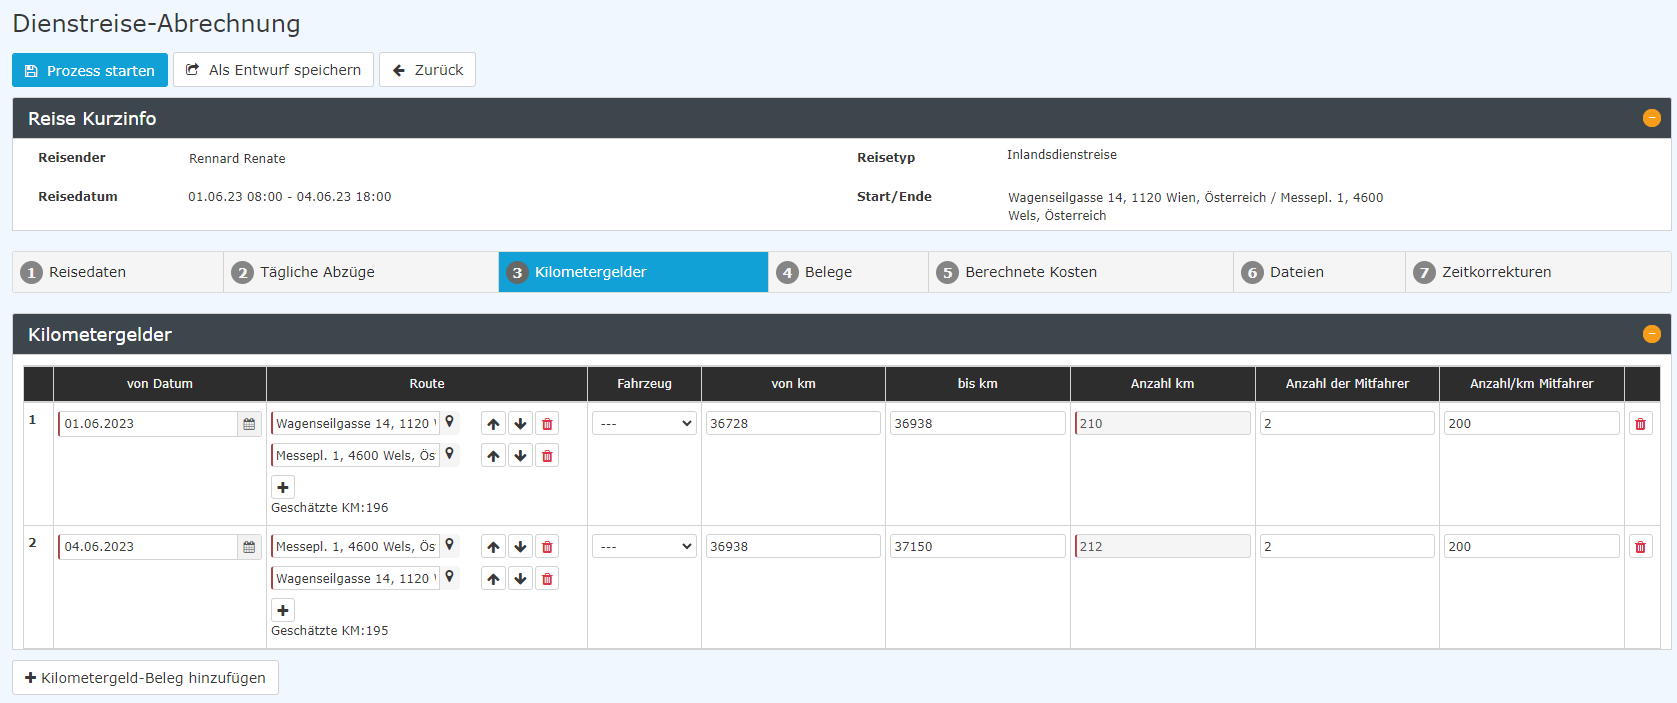The width and height of the screenshot is (1677, 703).
Task: Delete the entire Kilometergeld row 2
Action: (x=1640, y=547)
